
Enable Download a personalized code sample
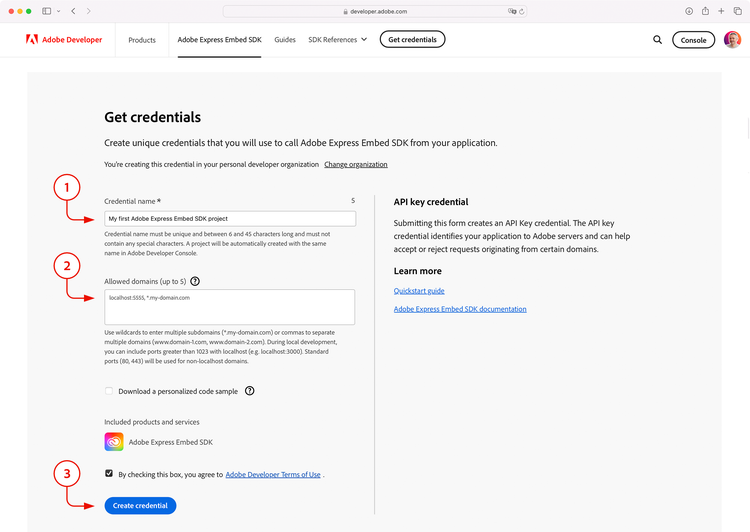108,391
